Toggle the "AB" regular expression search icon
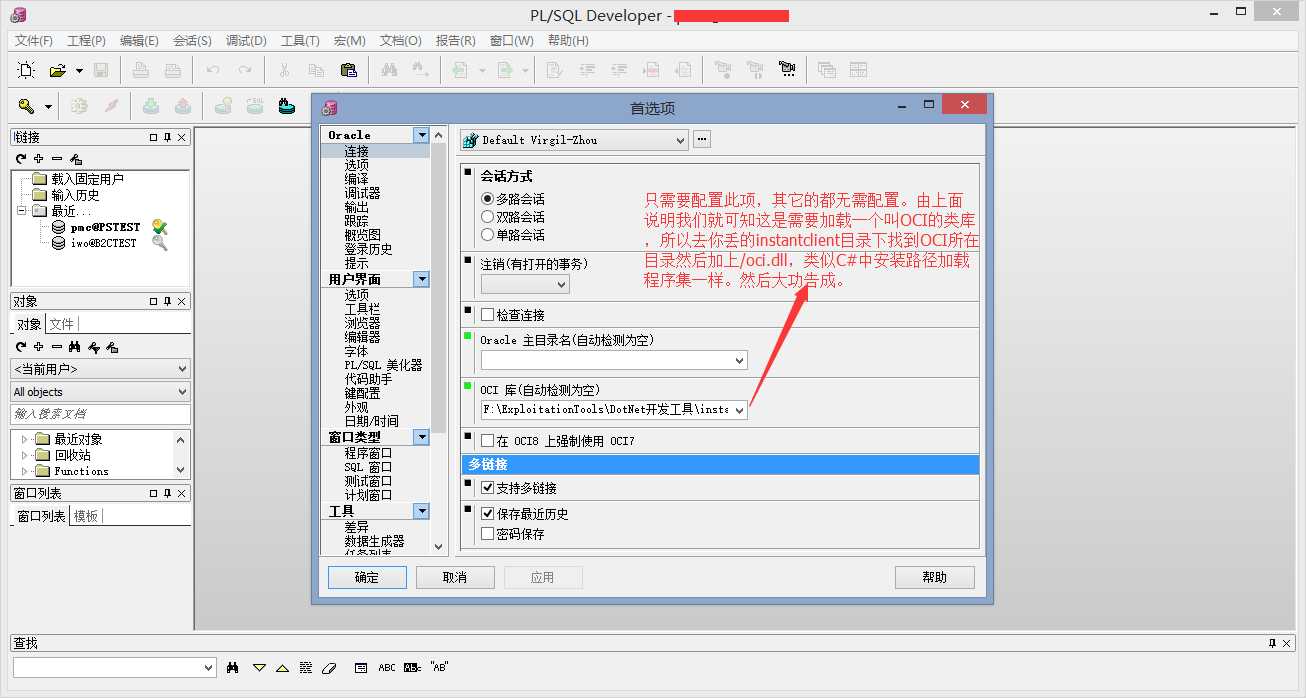The width and height of the screenshot is (1306, 698). [438, 667]
